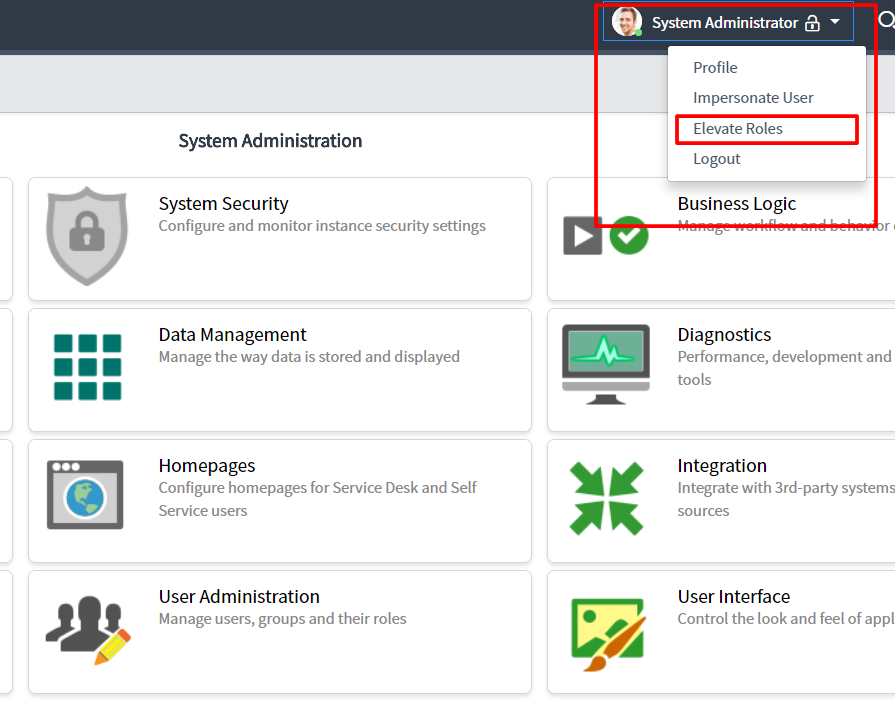895x709 pixels.
Task: Click the Homepages globe window icon
Action: pos(85,494)
